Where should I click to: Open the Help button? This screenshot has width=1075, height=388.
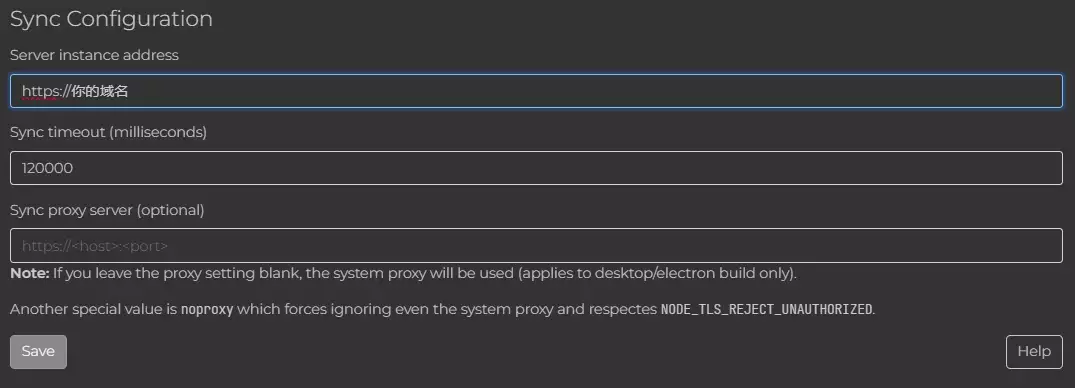pyautogui.click(x=1034, y=352)
